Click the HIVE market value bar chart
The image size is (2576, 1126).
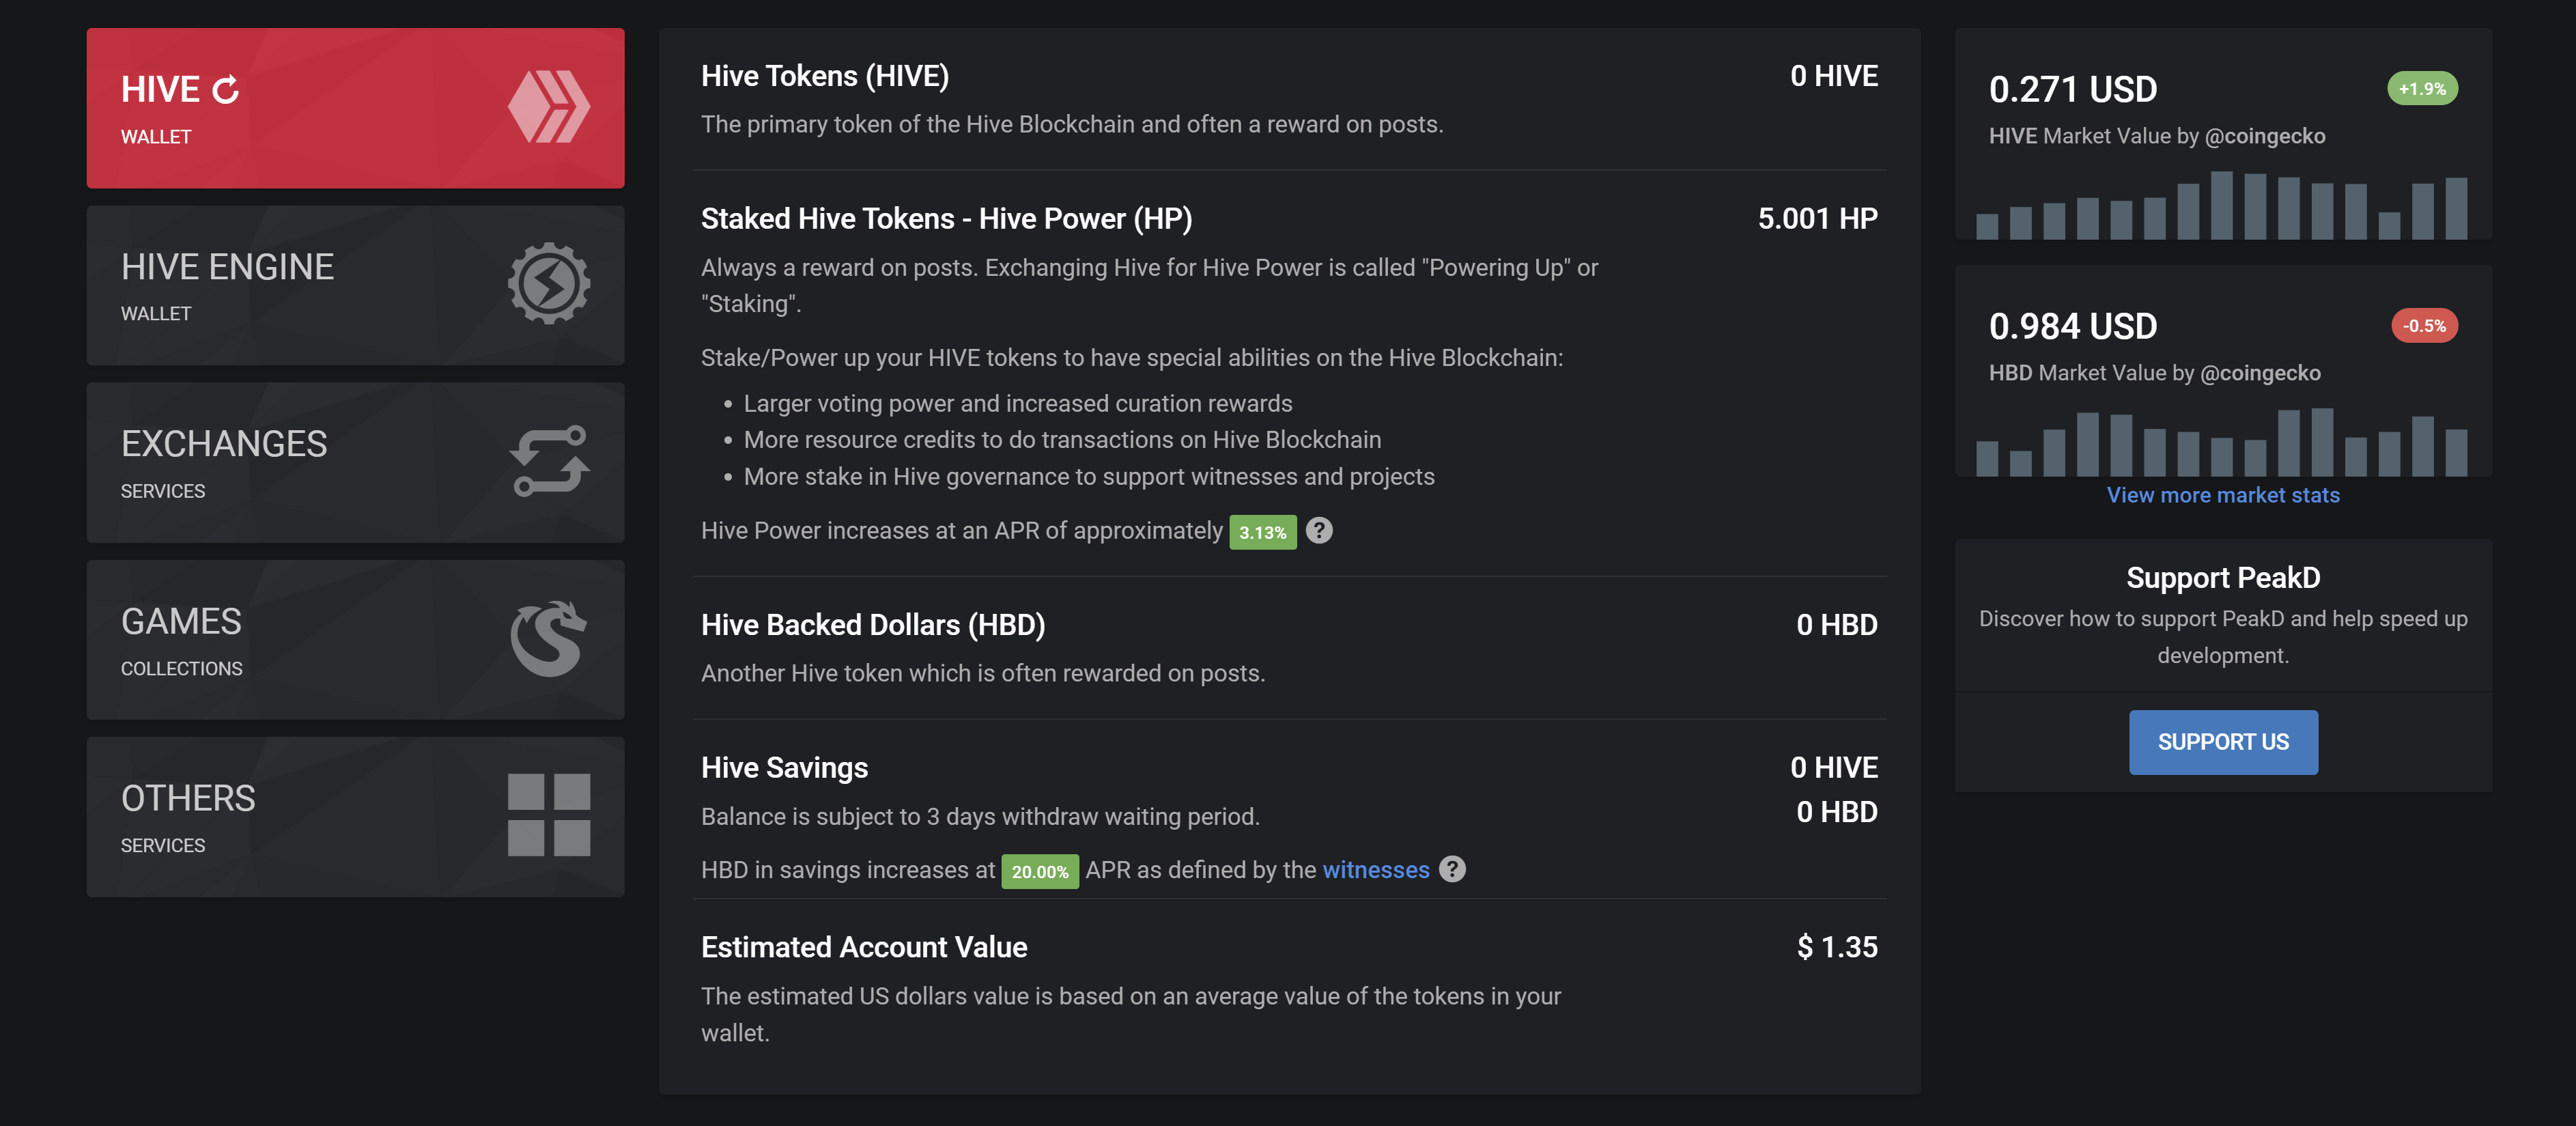(2222, 206)
